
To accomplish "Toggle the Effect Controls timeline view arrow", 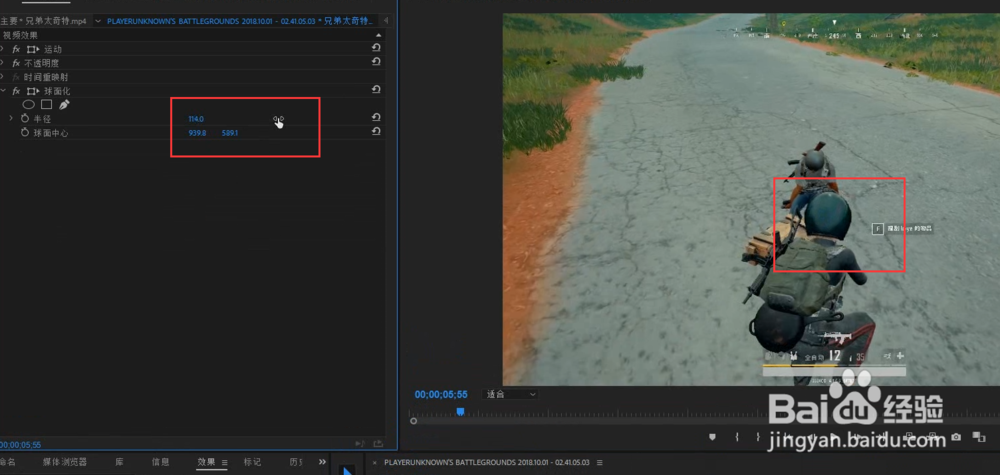I will 386,21.
